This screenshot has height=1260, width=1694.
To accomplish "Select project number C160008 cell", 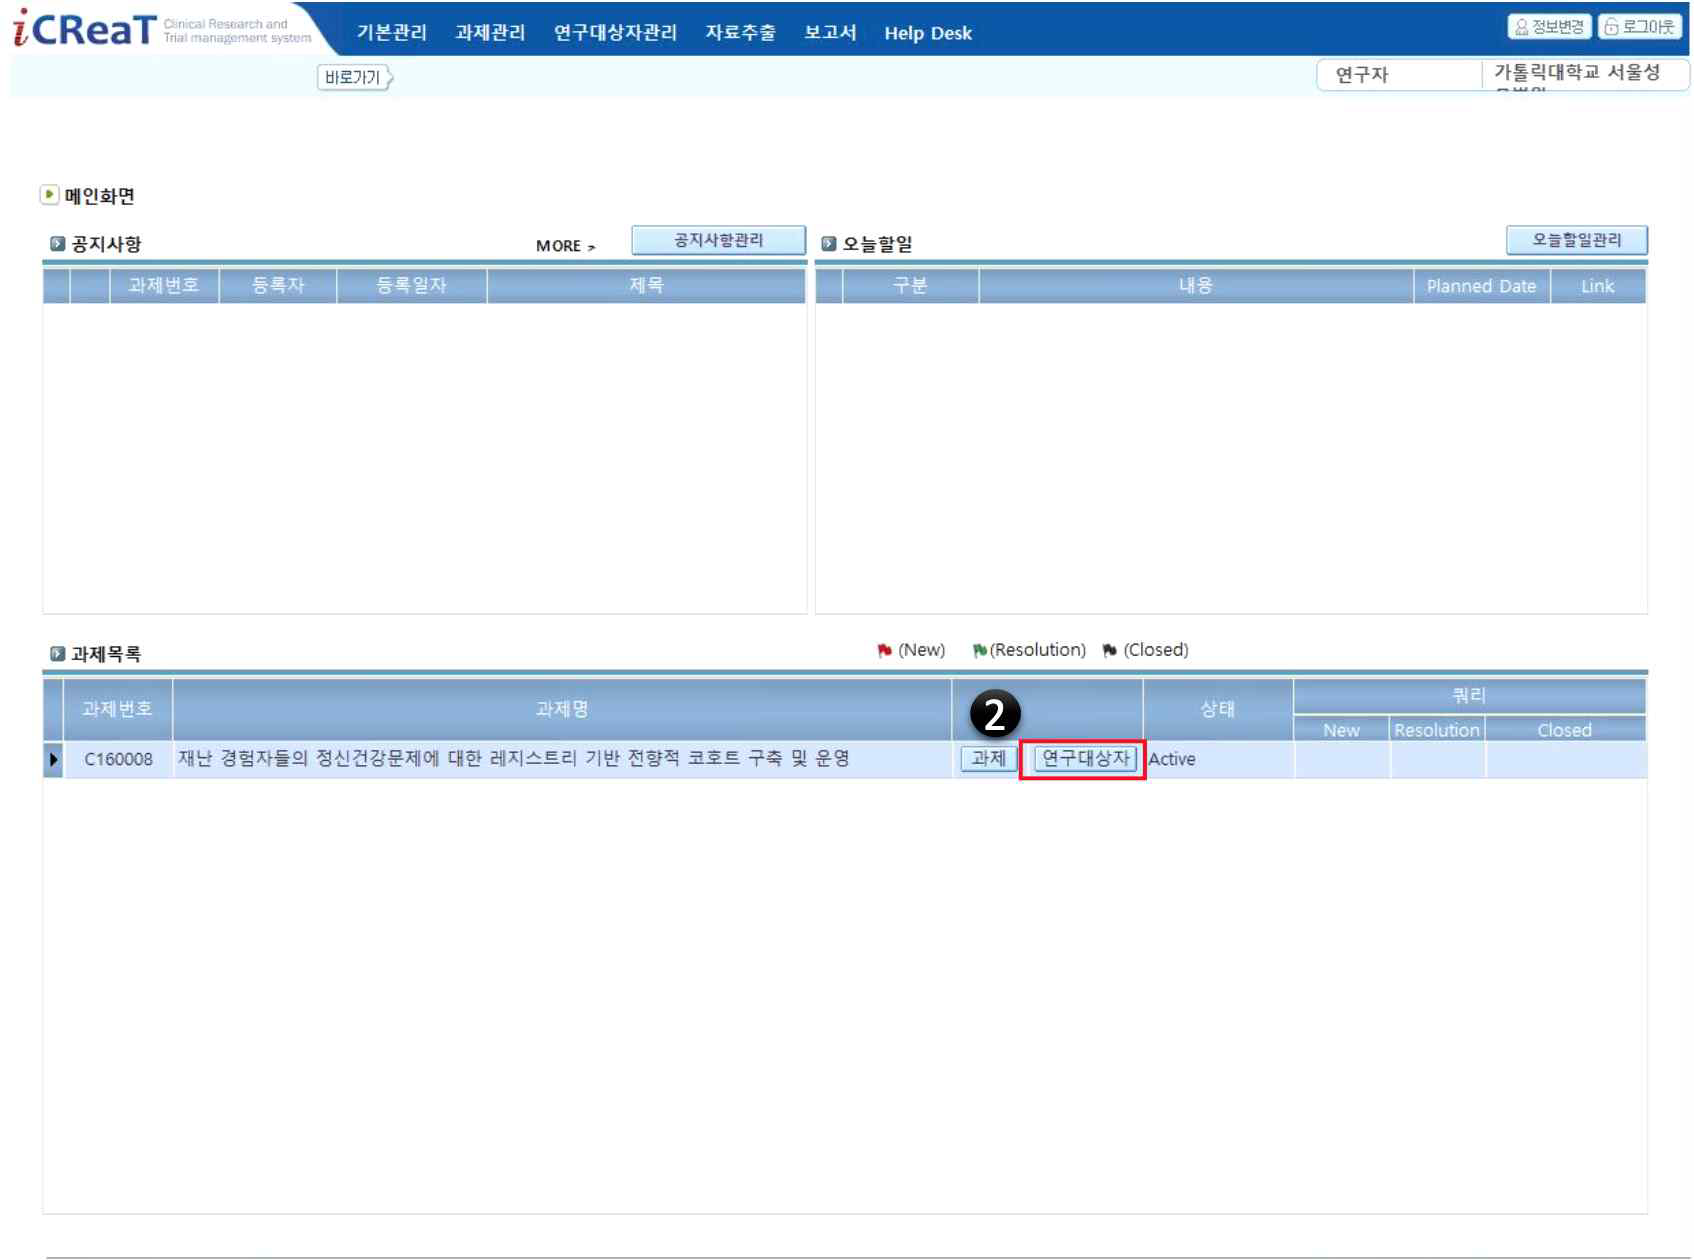I will (x=118, y=759).
